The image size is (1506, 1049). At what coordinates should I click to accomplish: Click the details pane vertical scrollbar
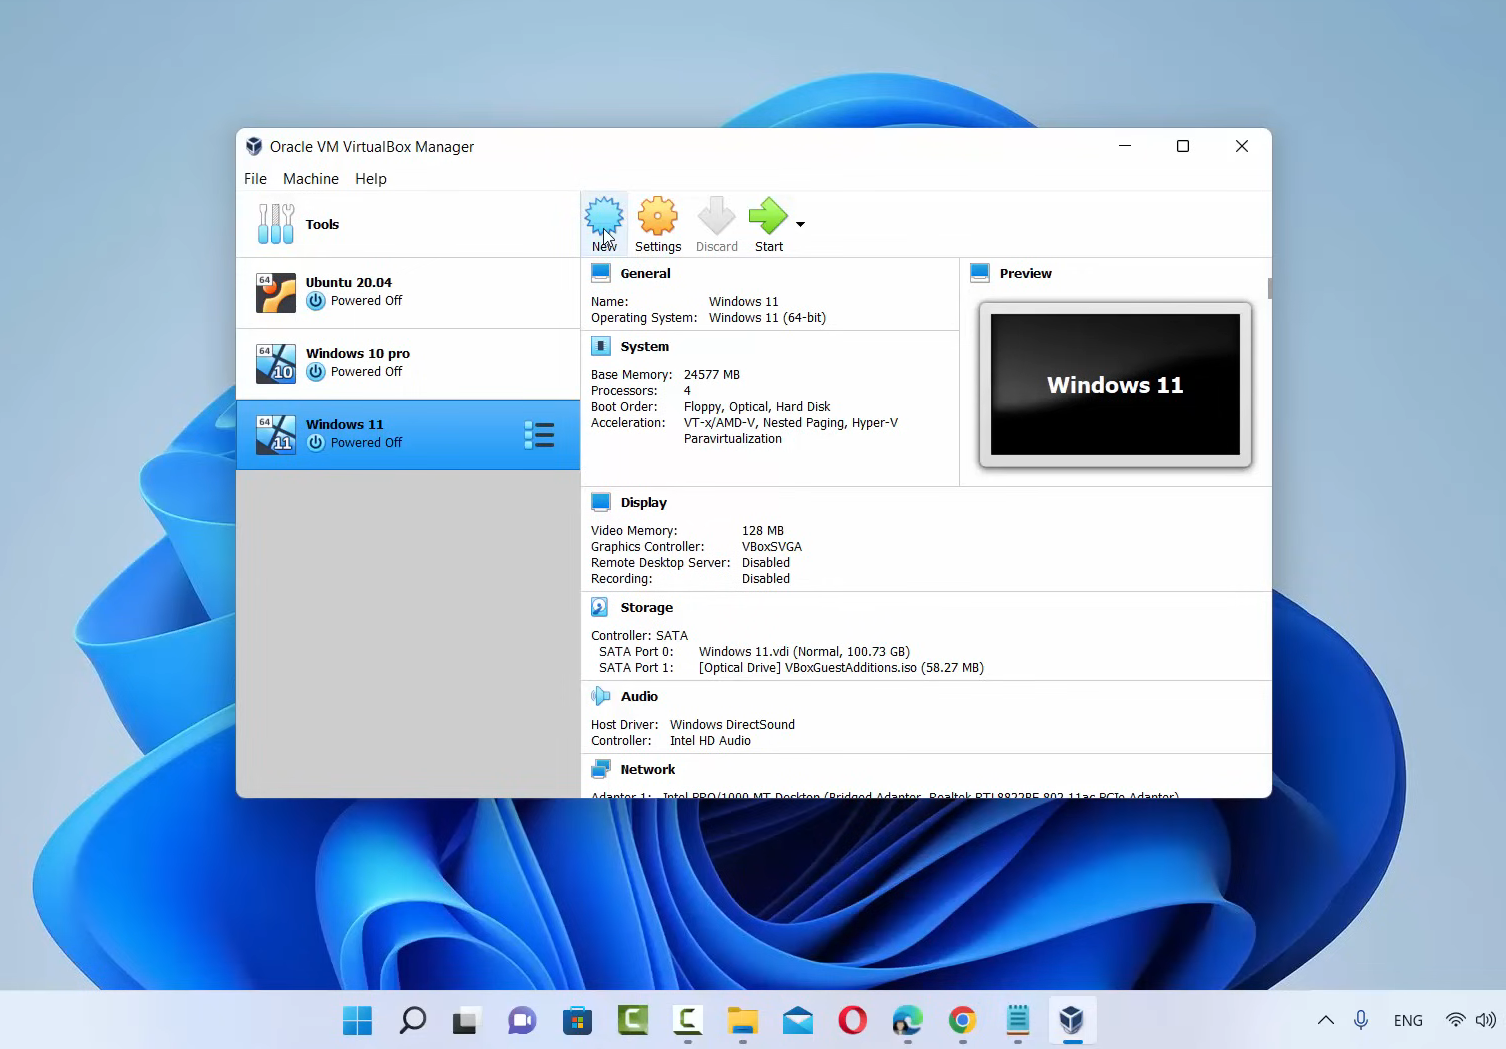pos(1269,288)
